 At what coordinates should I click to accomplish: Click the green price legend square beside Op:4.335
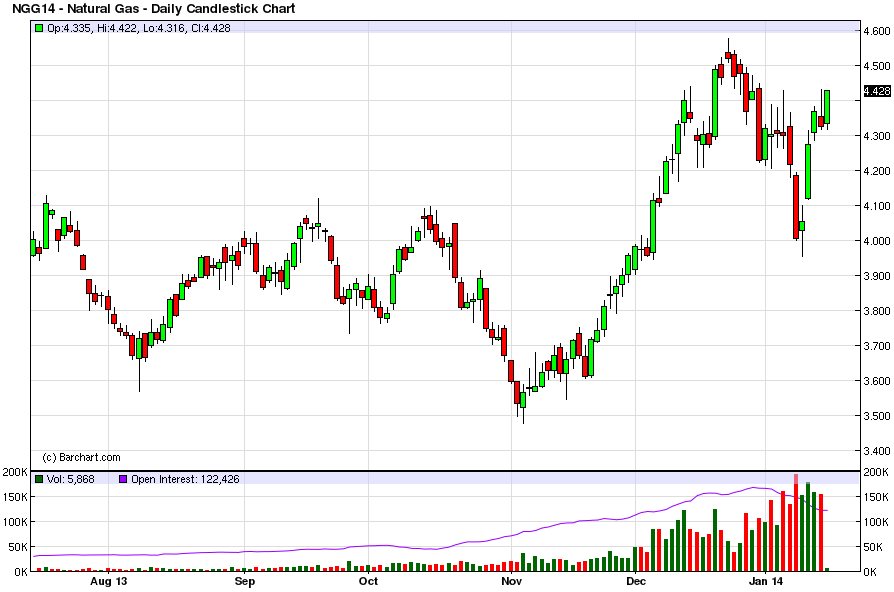click(x=39, y=28)
